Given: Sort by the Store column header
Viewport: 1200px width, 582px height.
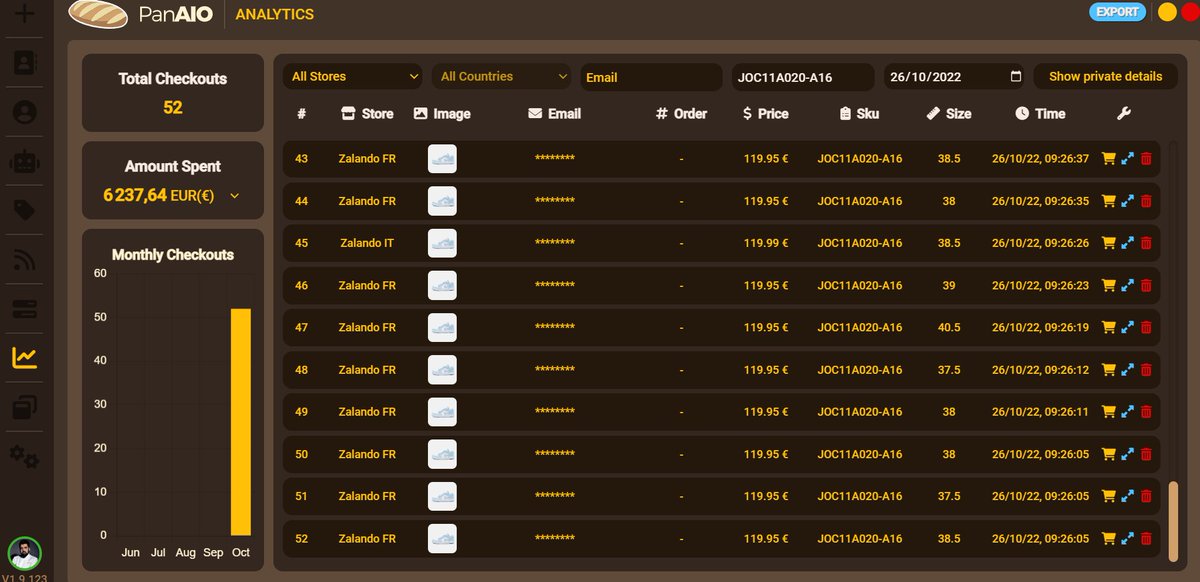Looking at the screenshot, I should click(x=367, y=114).
